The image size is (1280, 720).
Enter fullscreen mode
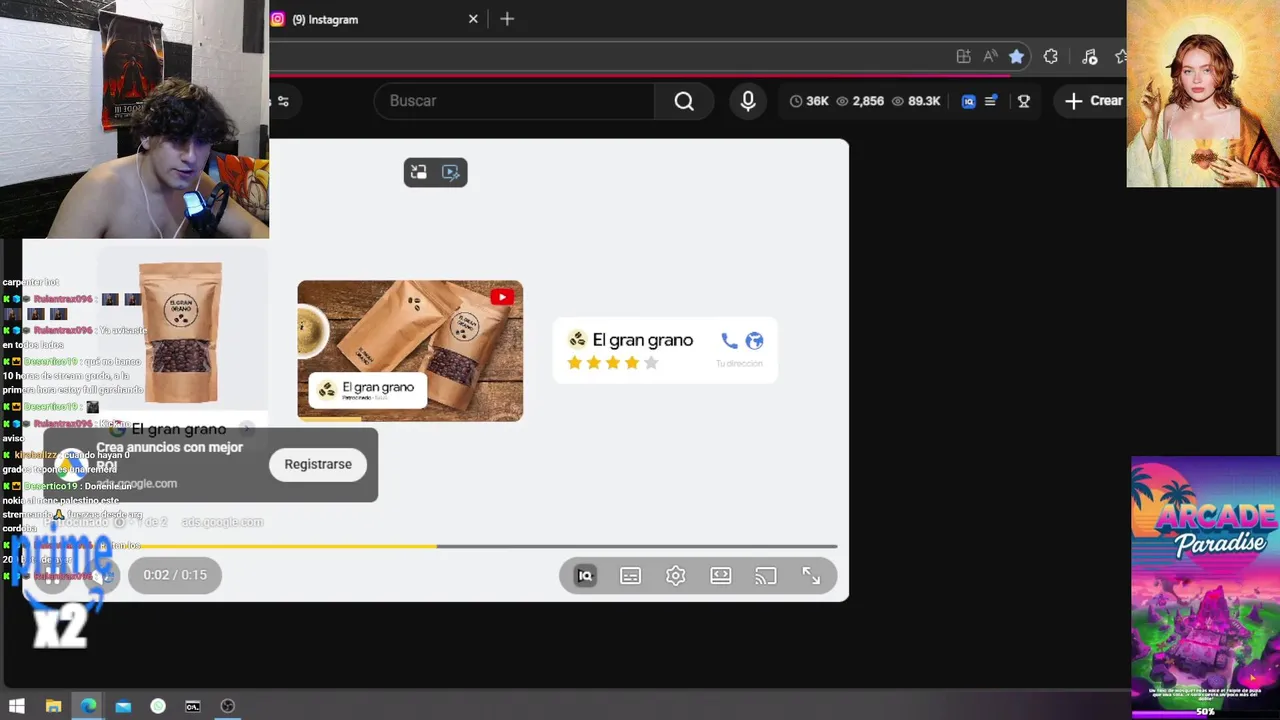811,576
